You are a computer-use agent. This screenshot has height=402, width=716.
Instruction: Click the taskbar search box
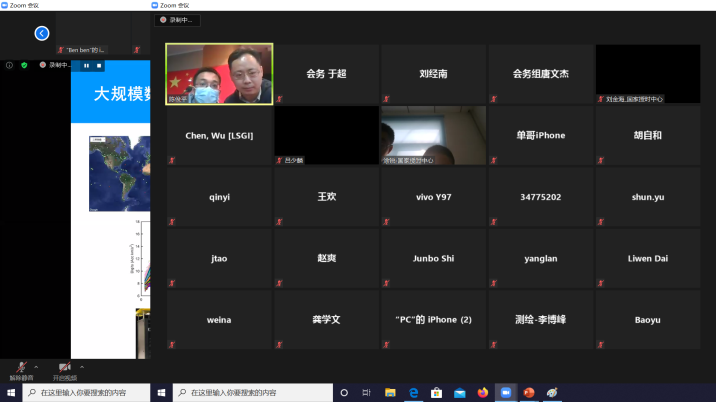click(257, 393)
